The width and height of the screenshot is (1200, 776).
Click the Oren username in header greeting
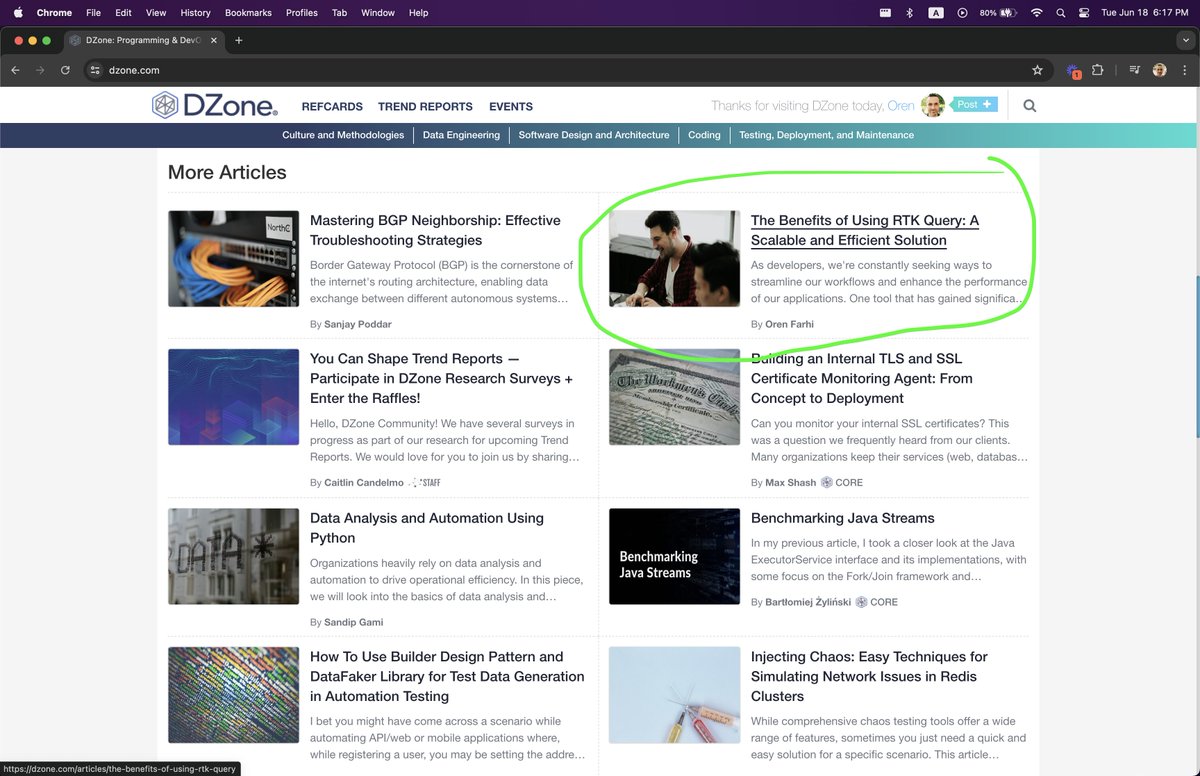pyautogui.click(x=901, y=106)
